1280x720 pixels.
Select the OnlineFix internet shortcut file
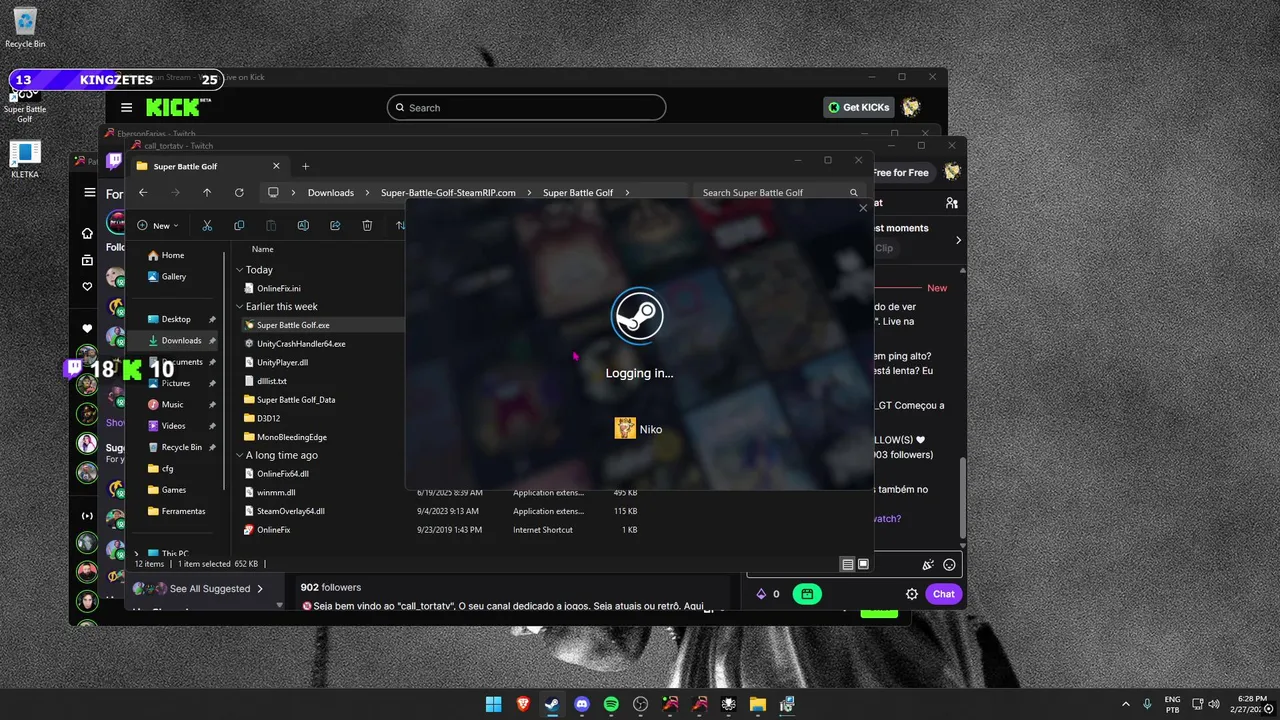tap(273, 530)
